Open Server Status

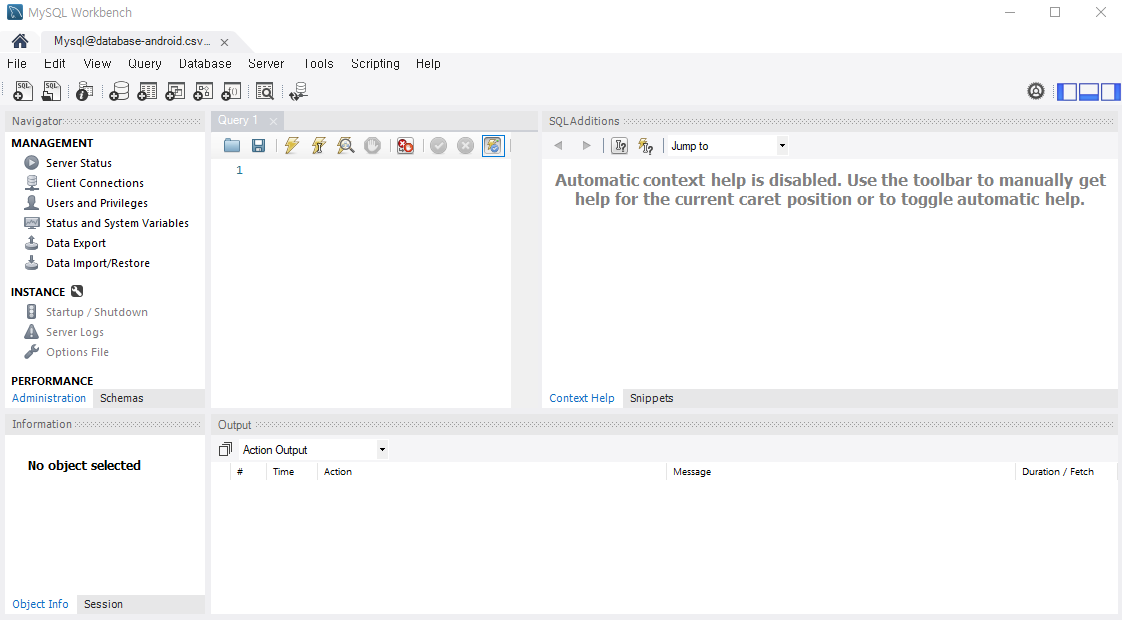[79, 163]
